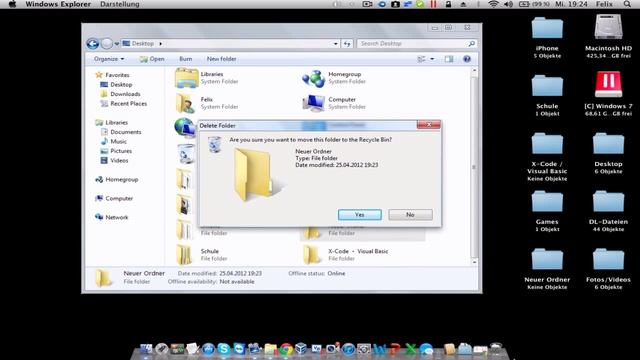The height and width of the screenshot is (360, 640).
Task: Select the Homegroup system folder icon
Action: [x=313, y=78]
